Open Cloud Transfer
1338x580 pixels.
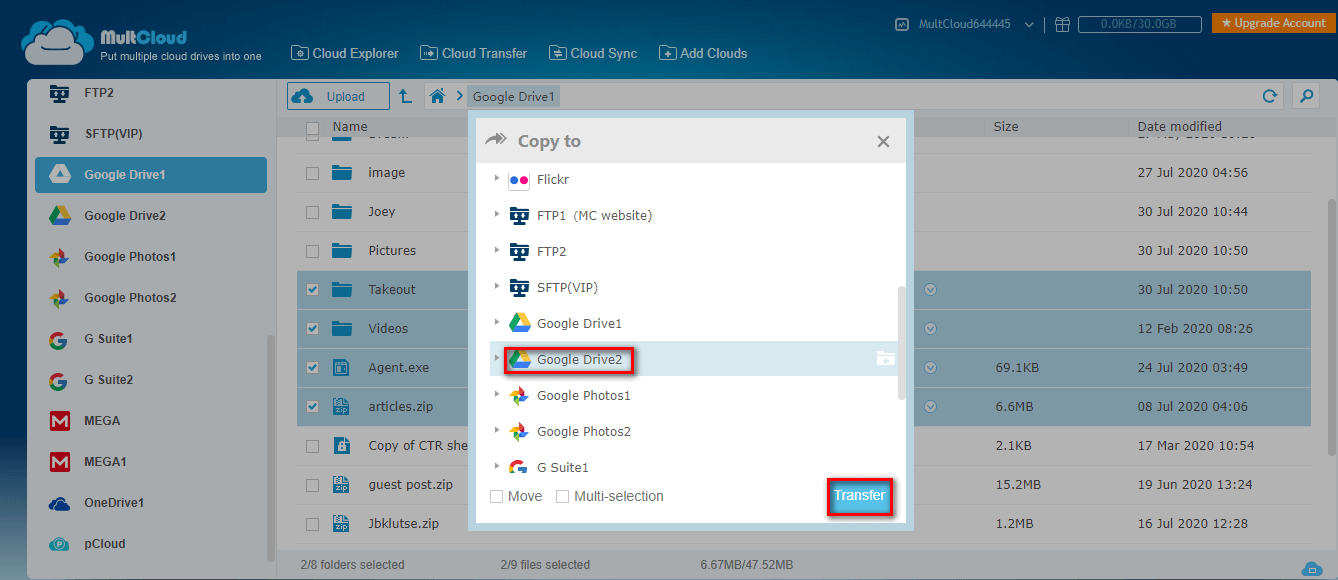473,53
